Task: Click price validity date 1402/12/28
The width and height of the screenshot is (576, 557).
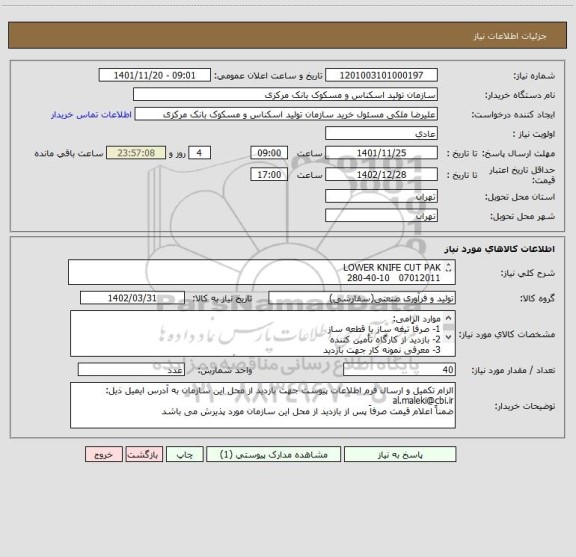Action: [x=381, y=174]
